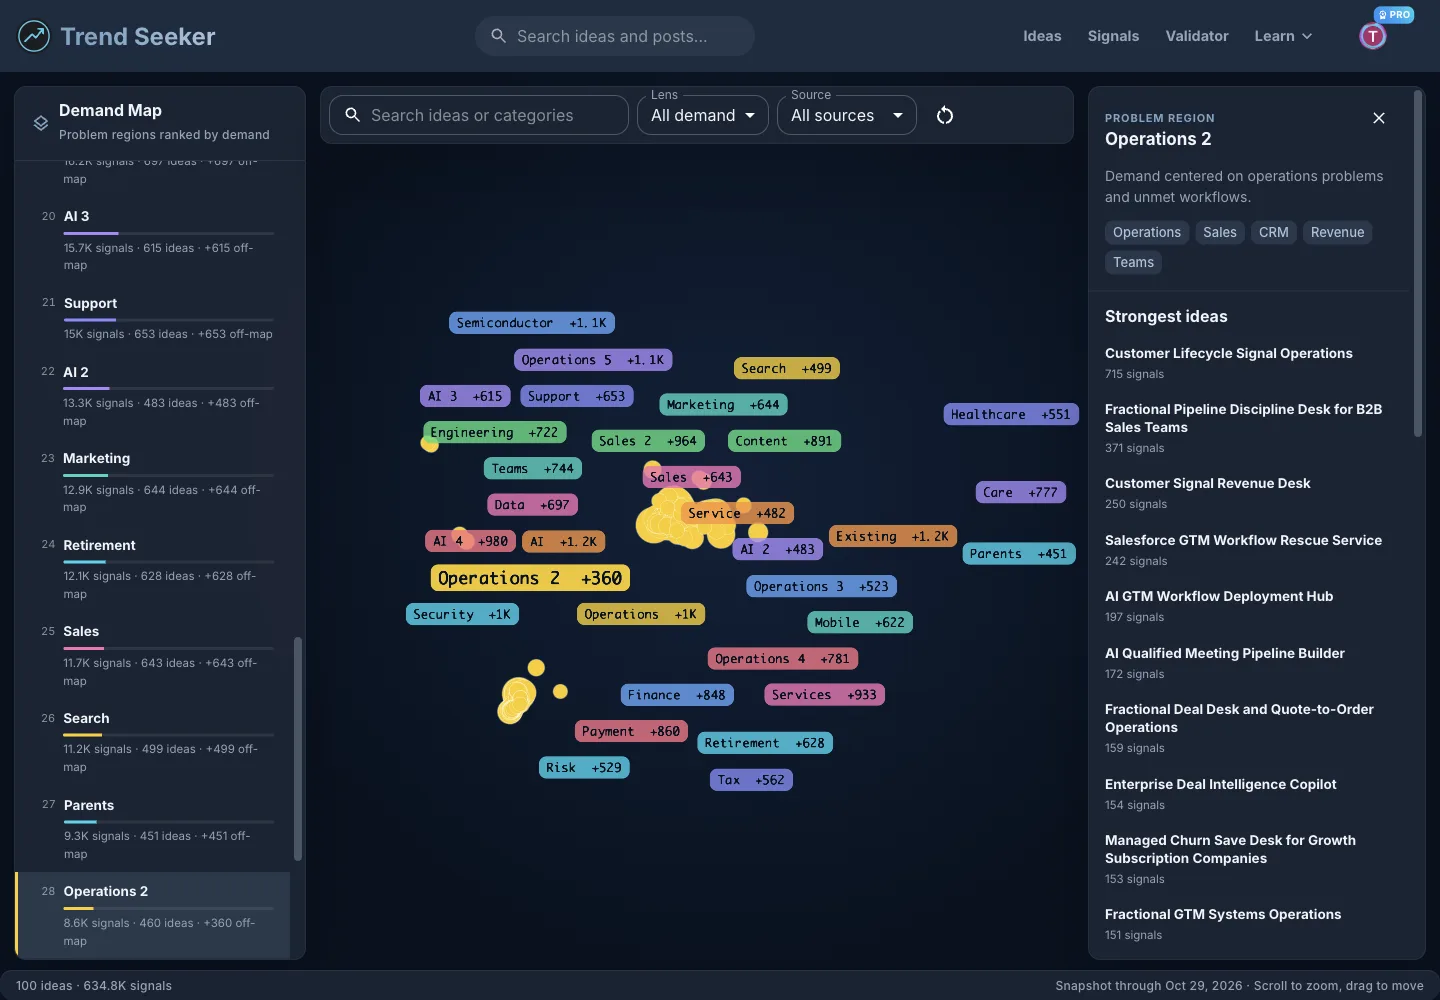Viewport: 1440px width, 1000px height.
Task: Click the Semiconductor +1.1K map label
Action: (532, 323)
